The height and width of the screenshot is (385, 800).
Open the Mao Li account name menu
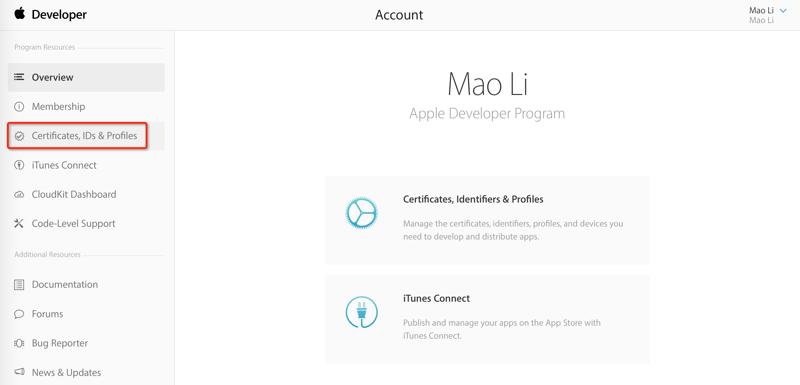click(x=761, y=10)
